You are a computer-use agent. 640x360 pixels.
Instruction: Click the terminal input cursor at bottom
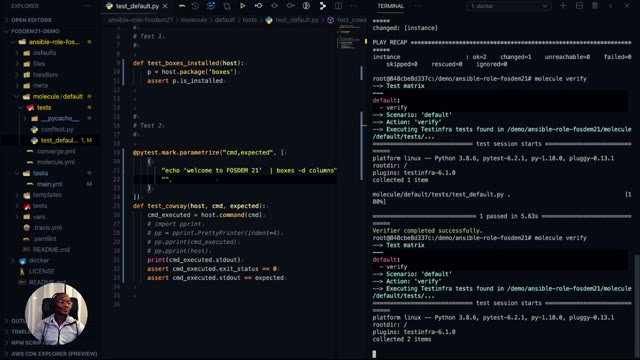374,354
